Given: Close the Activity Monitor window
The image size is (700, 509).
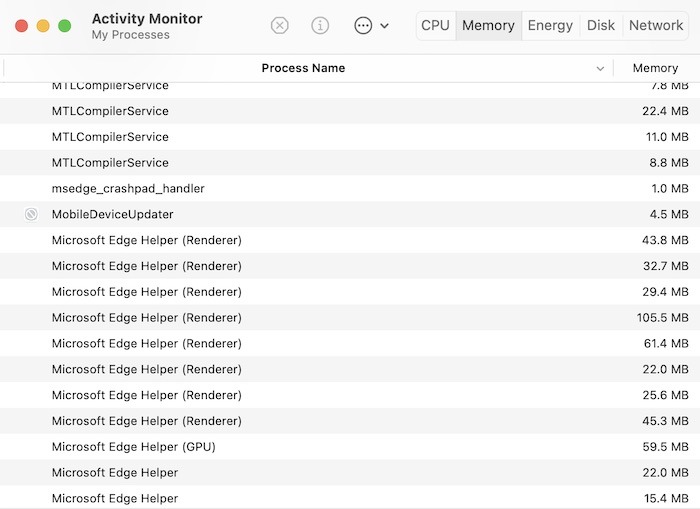Looking at the screenshot, I should [21, 26].
